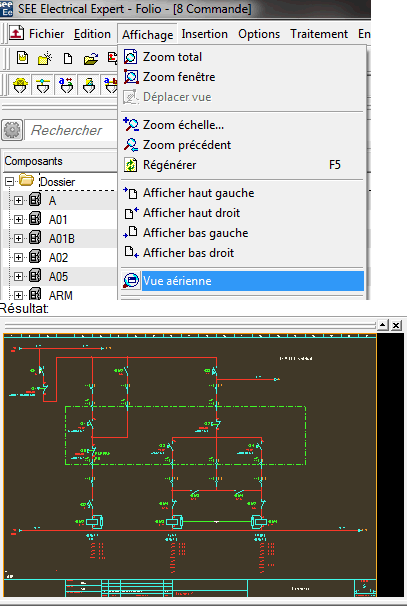The width and height of the screenshot is (407, 607).
Task: Click the yellow helmet filter icon
Action: point(20,85)
